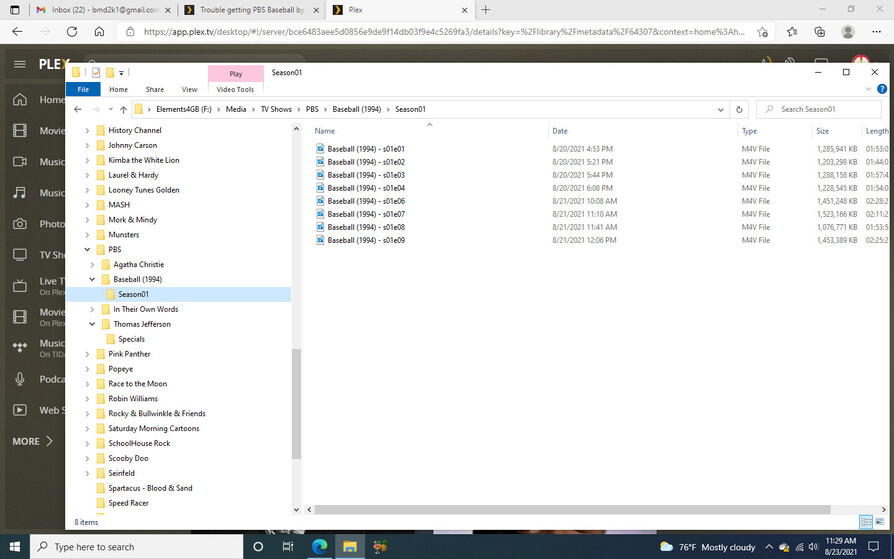Click taskbar weather 76°F Mostly cloudy
Viewport: 894px width, 559px height.
pos(707,547)
